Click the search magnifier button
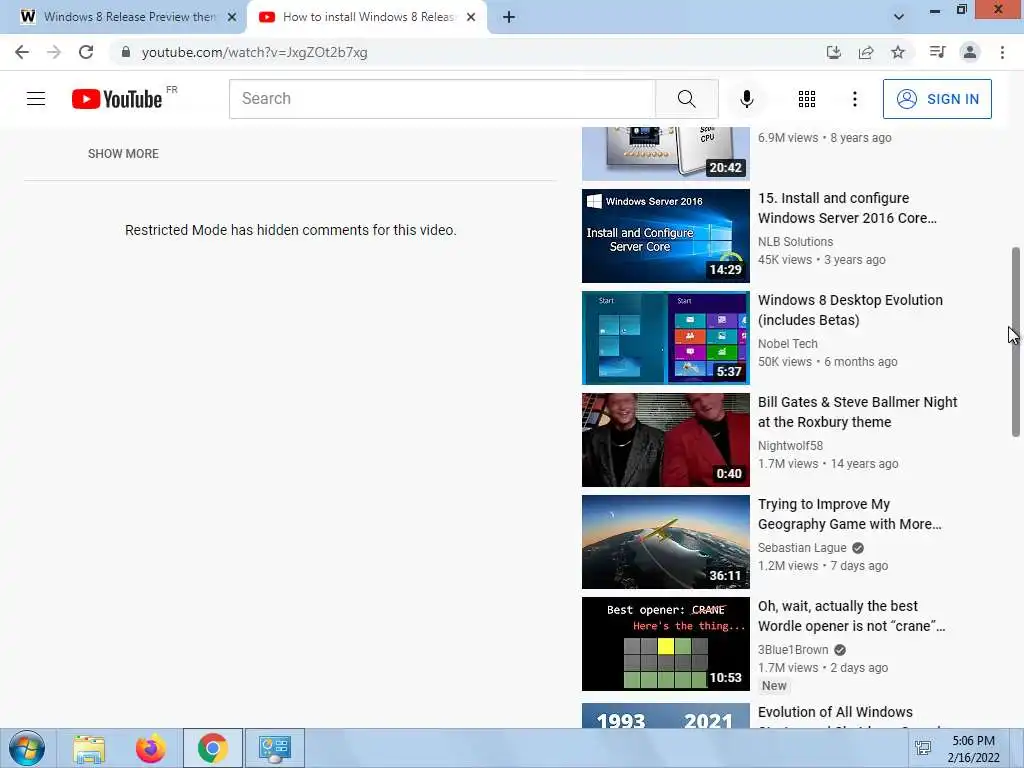Viewport: 1024px width, 768px height. tap(686, 99)
